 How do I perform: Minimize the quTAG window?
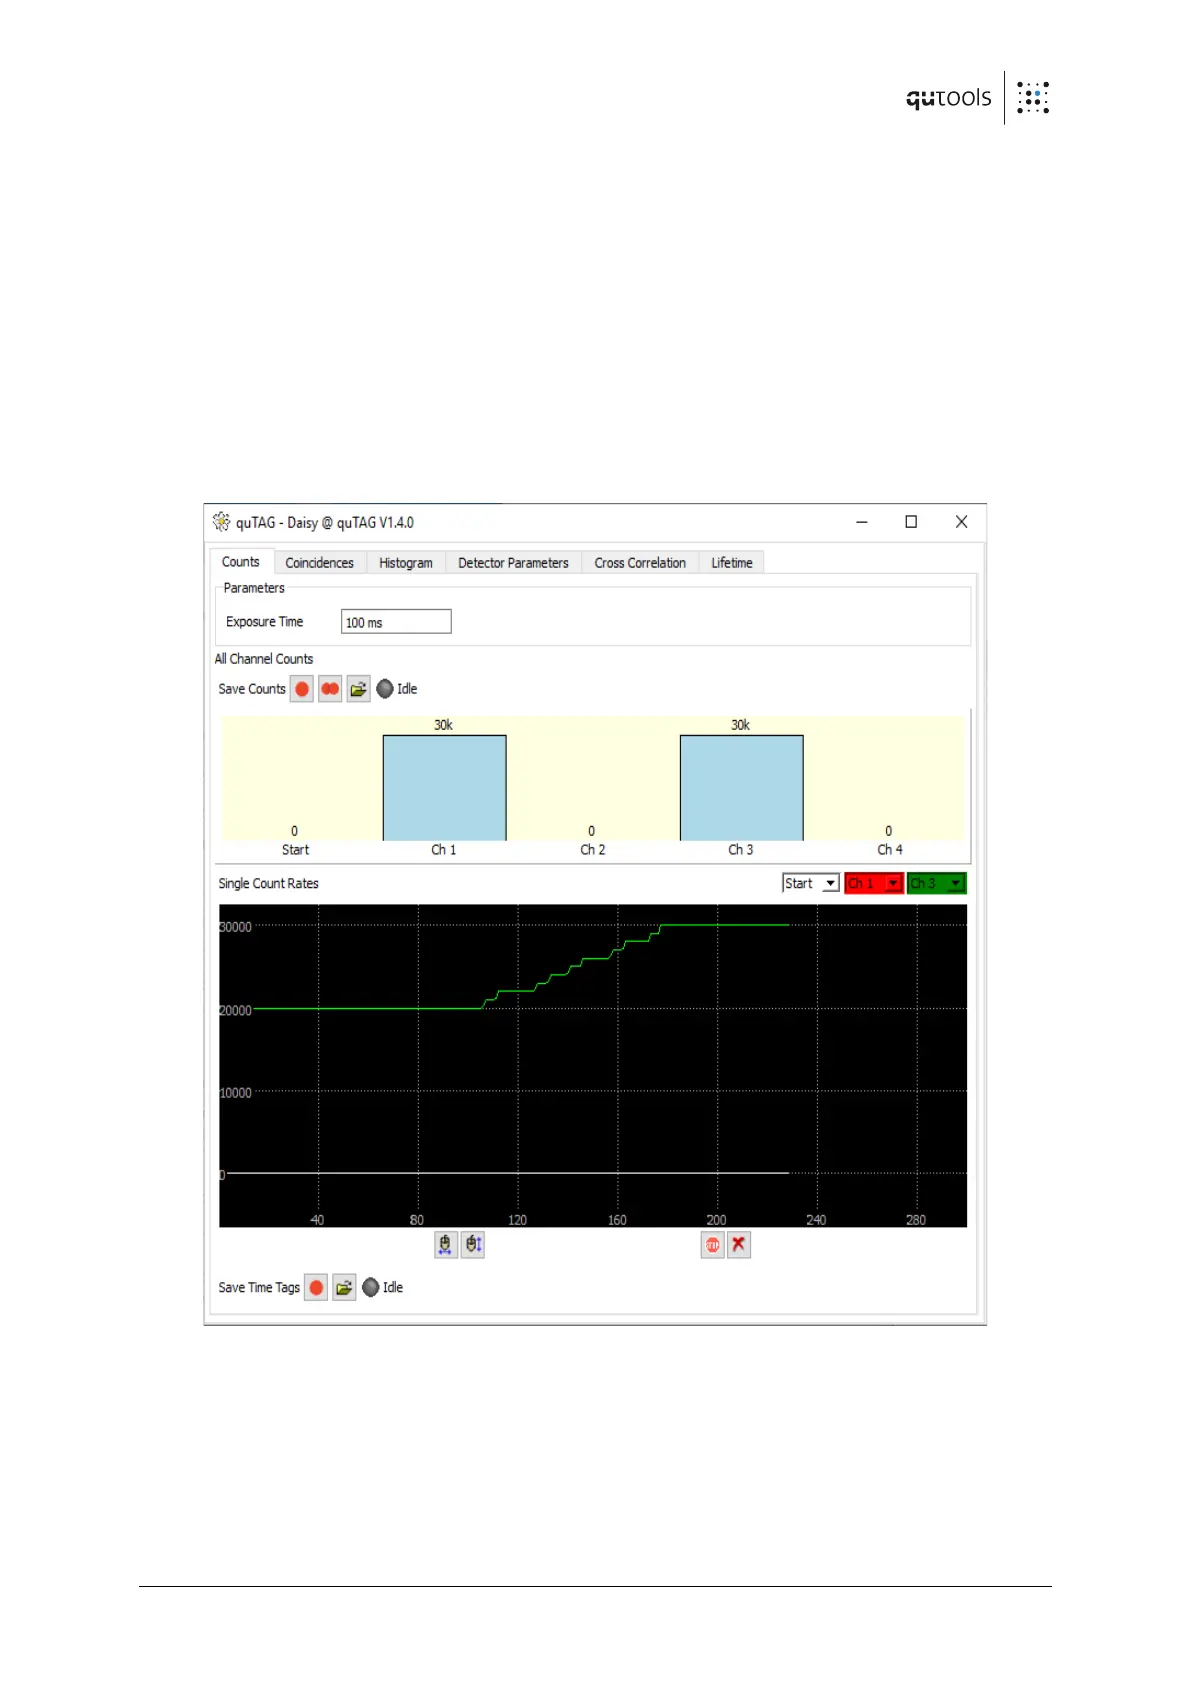coord(862,522)
